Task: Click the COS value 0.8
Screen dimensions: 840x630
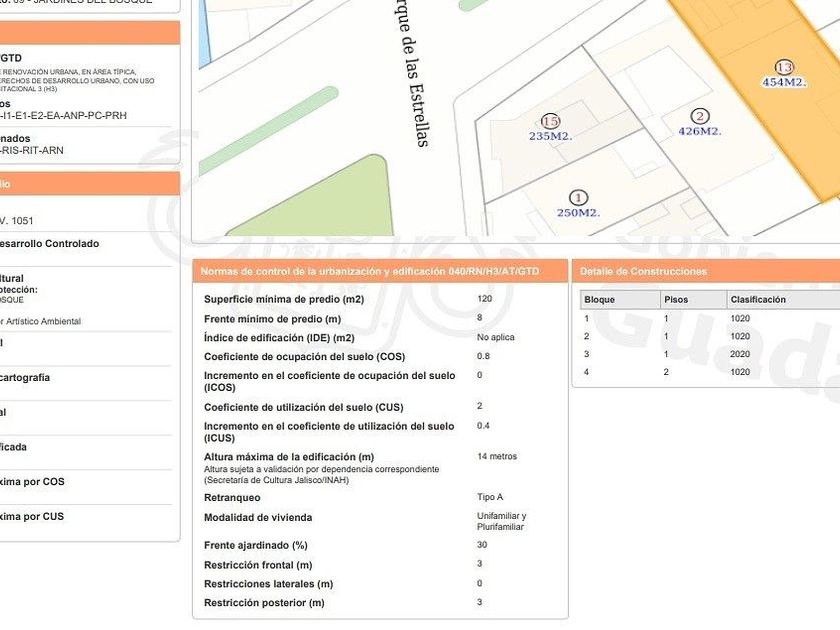Action: [x=483, y=356]
